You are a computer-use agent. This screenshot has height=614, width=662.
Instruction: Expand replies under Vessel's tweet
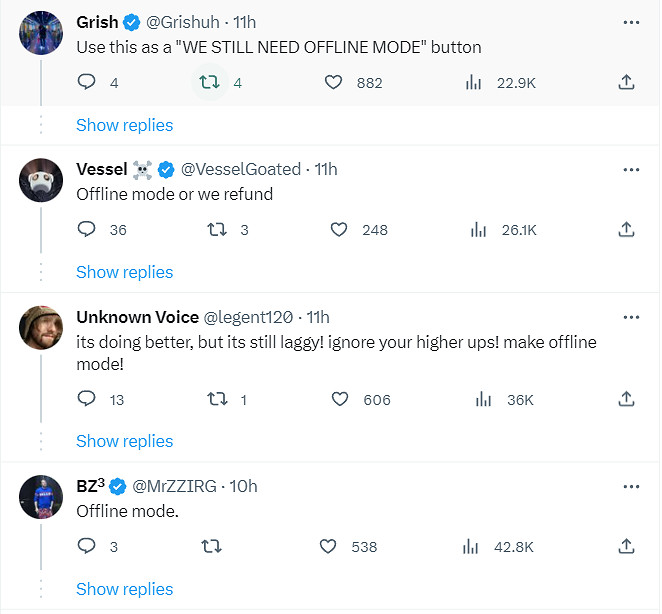(124, 272)
